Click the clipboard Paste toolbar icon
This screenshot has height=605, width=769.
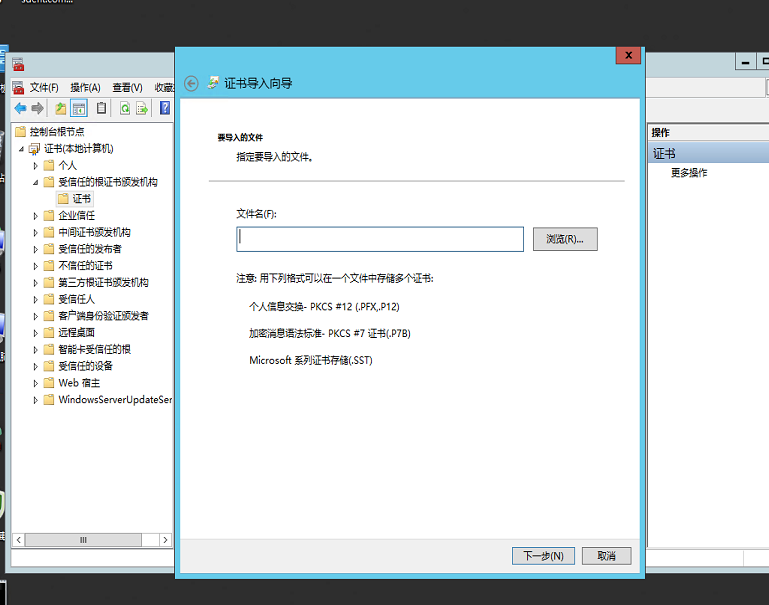tap(101, 108)
